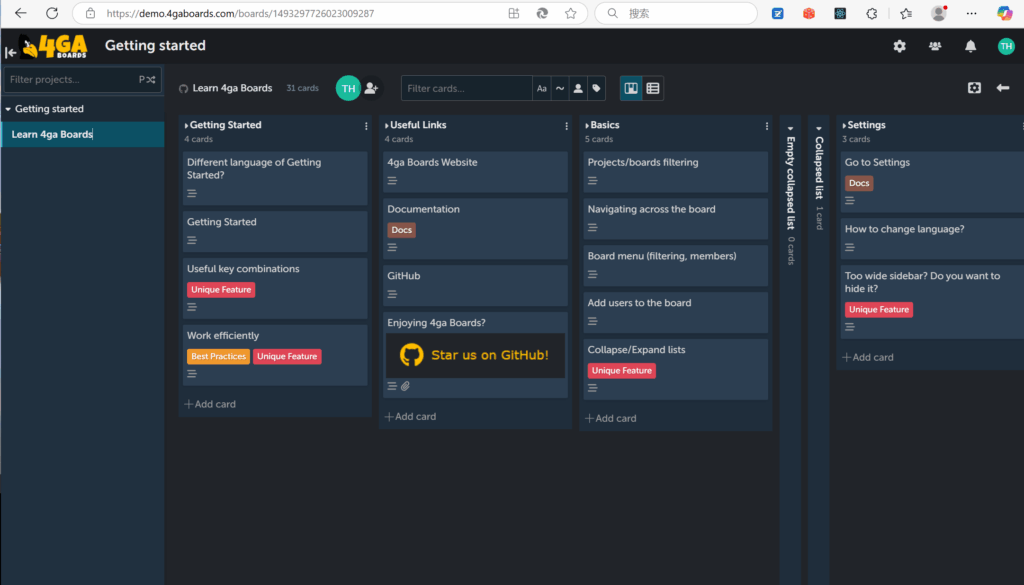Open Copilot icon in browser toolbar

(x=1004, y=13)
